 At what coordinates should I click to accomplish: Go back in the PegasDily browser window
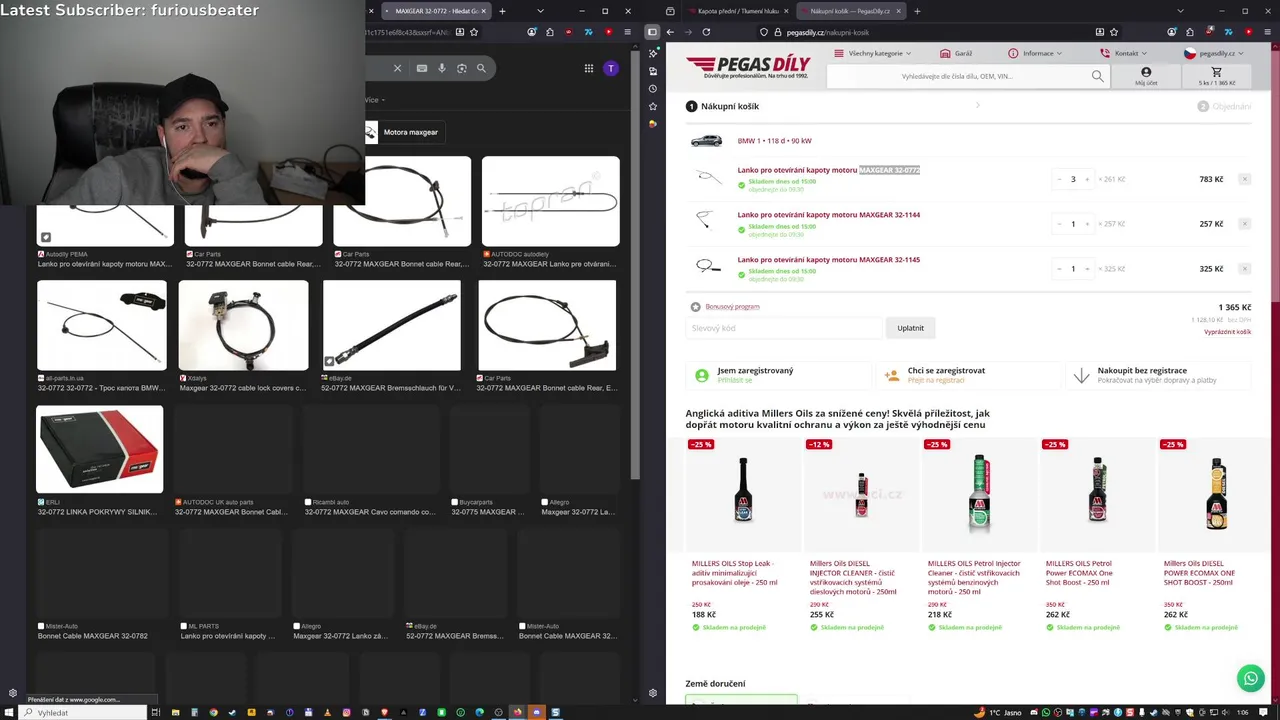pyautogui.click(x=670, y=32)
